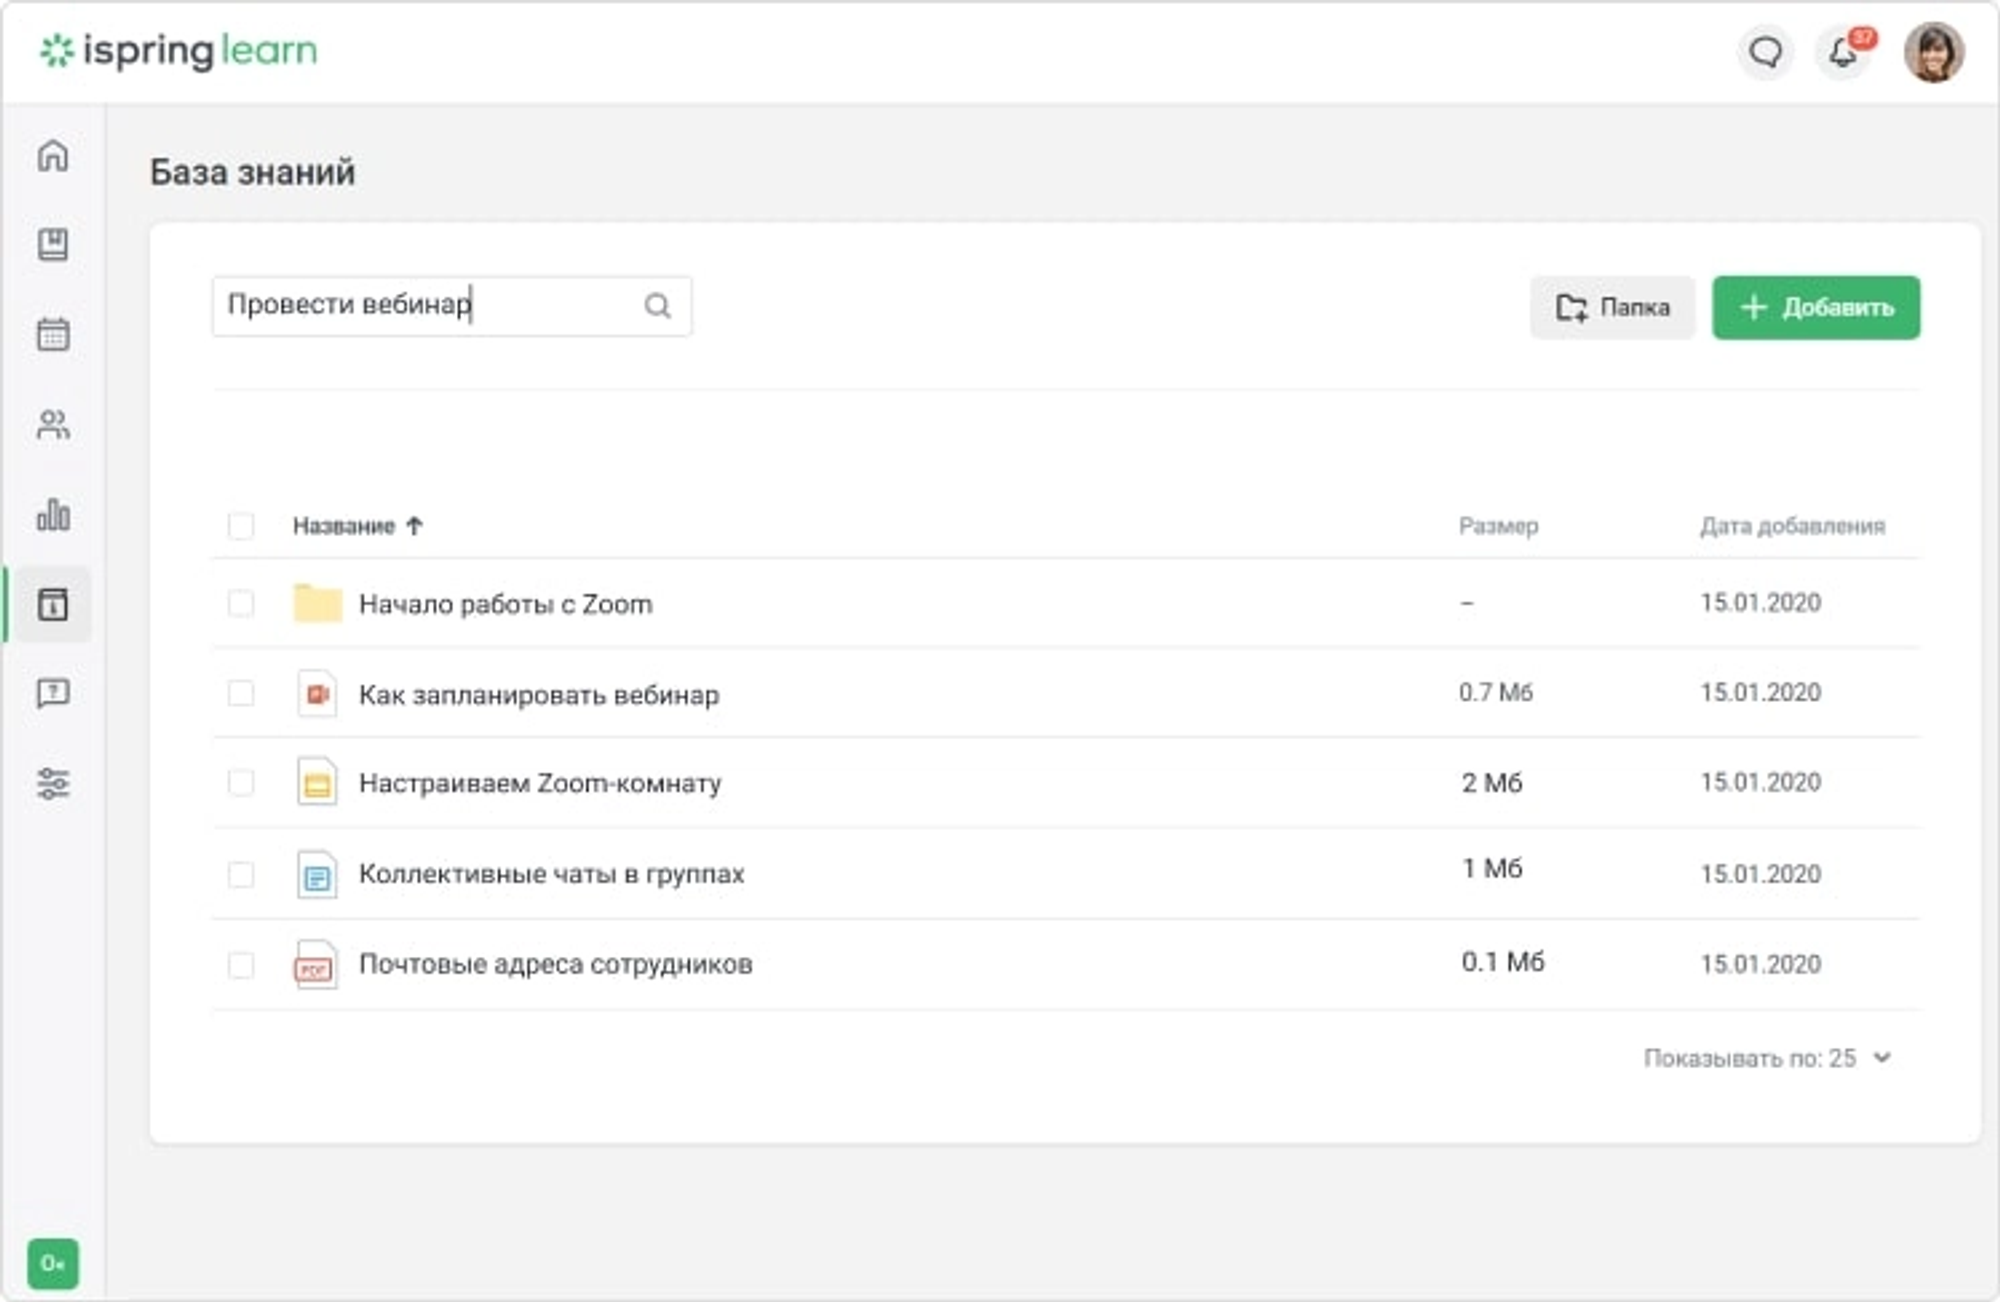The image size is (2000, 1302).
Task: Open the chat messages bubble icon
Action: click(1765, 52)
